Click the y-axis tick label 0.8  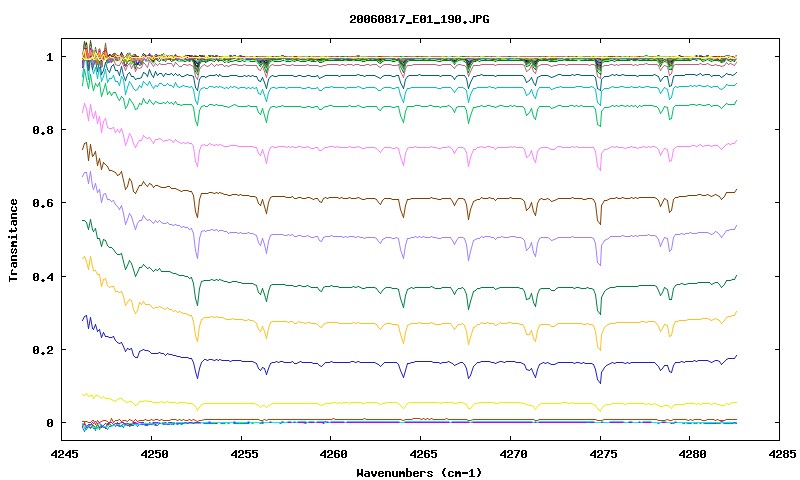43,130
